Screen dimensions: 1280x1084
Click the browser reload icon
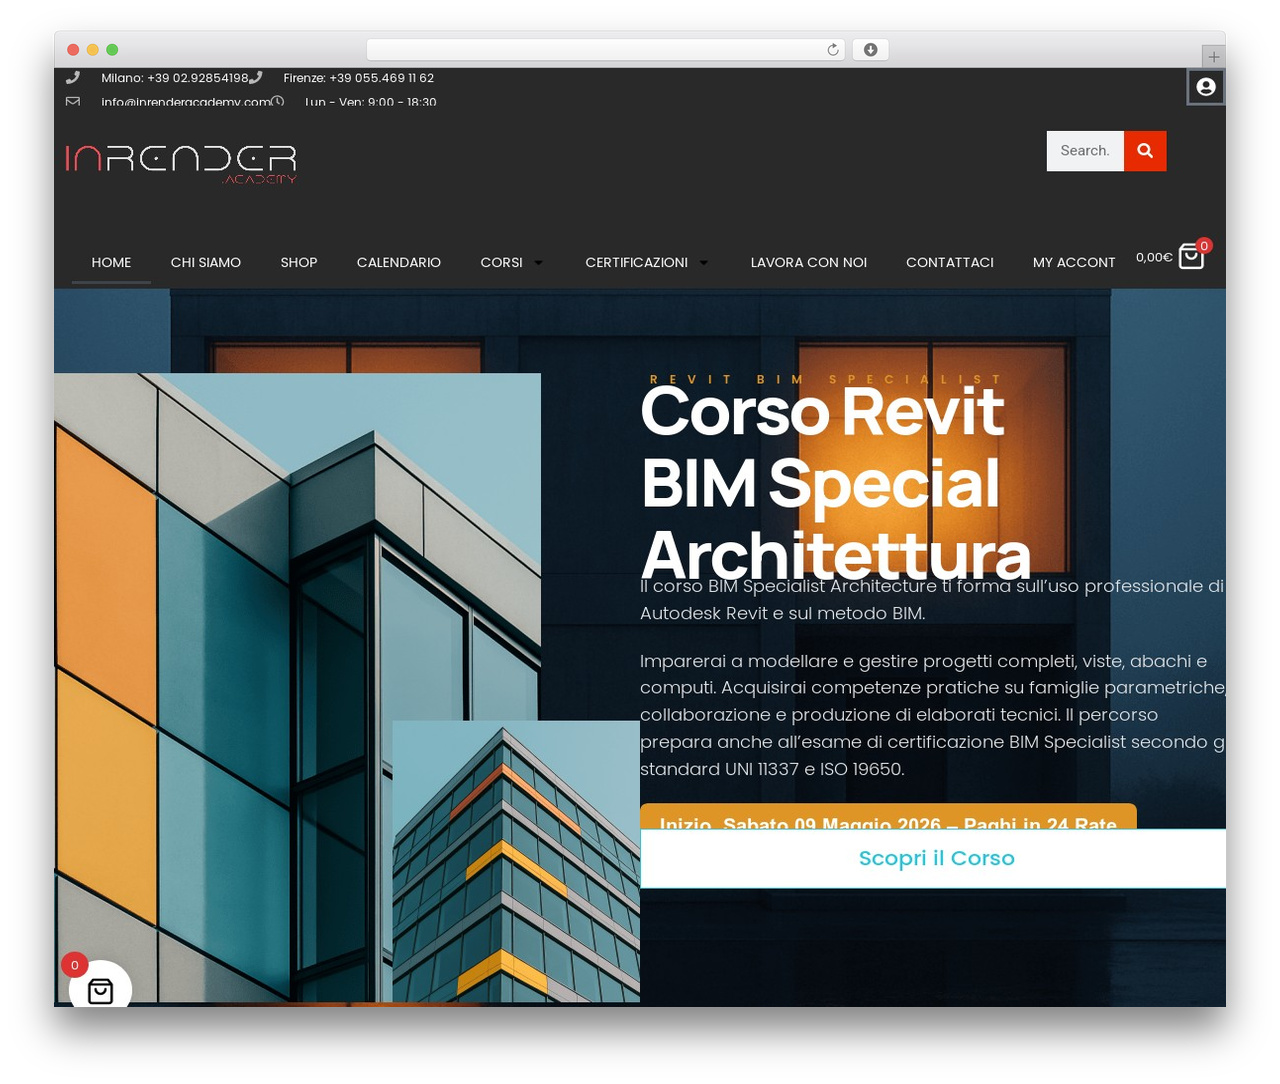(x=833, y=50)
